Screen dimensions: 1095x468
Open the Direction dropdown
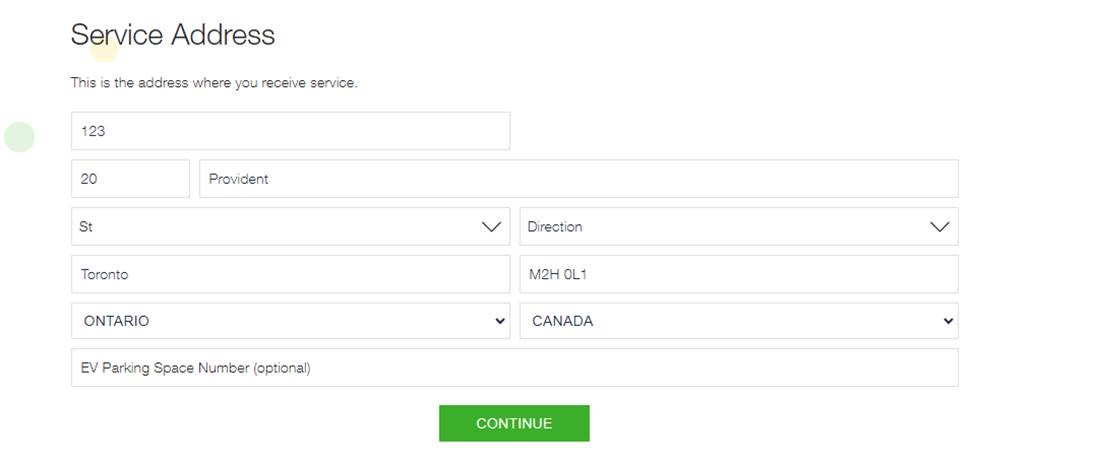(739, 226)
